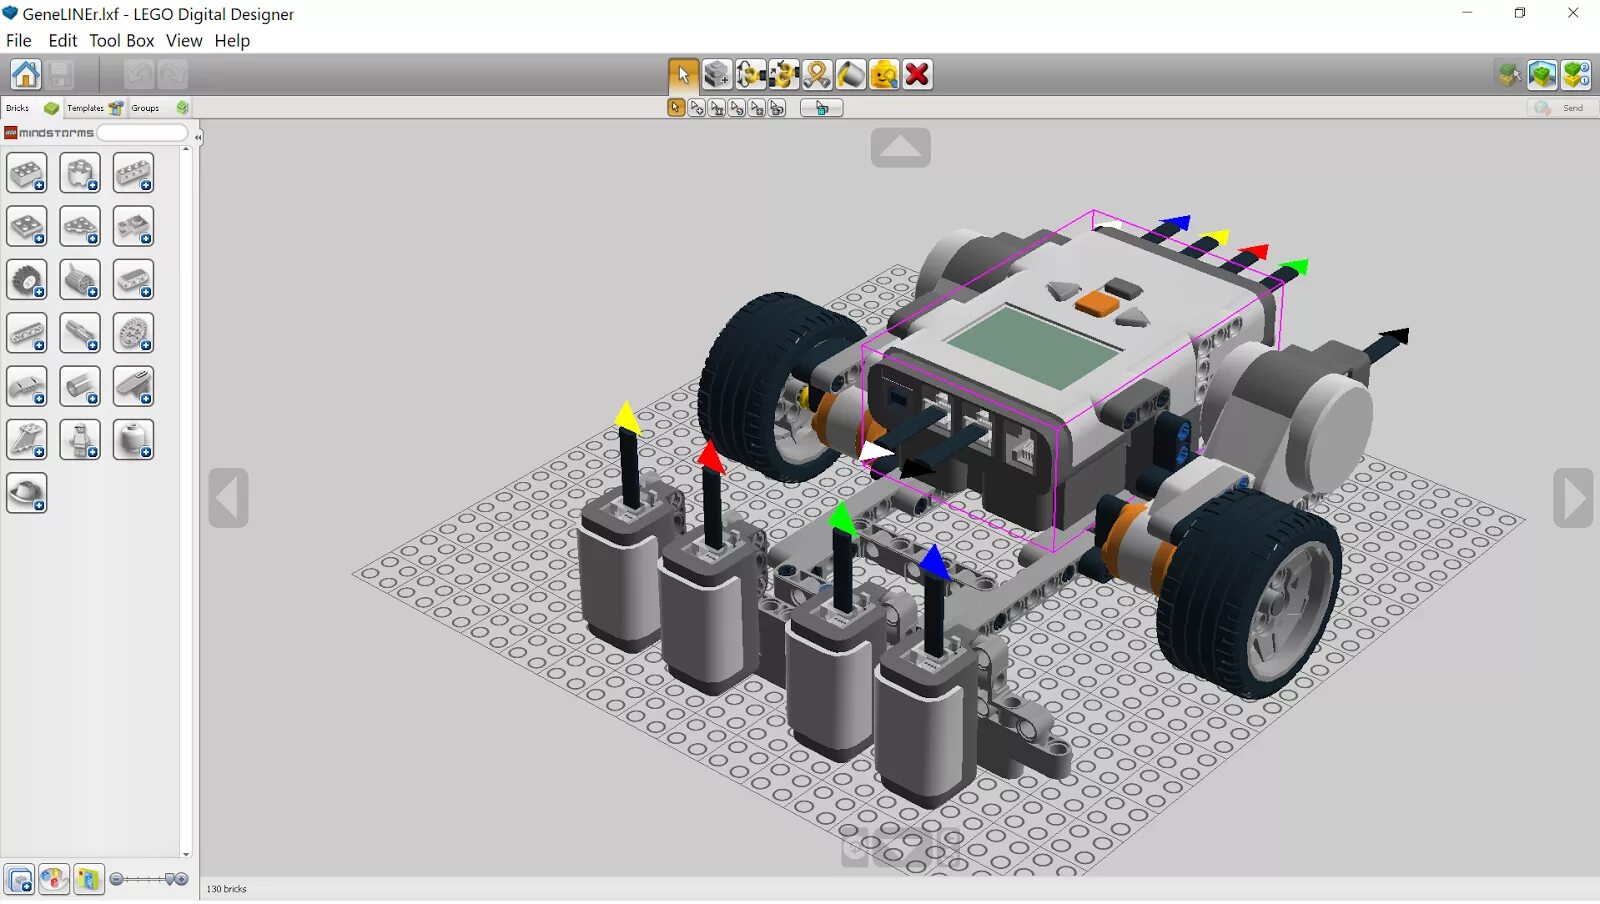Click the orange NXT center button on robot
The width and height of the screenshot is (1600, 904).
point(1098,303)
